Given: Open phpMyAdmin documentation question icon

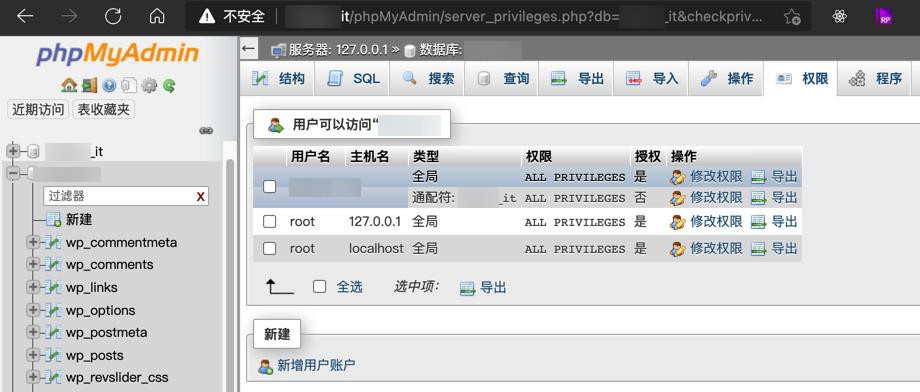Looking at the screenshot, I should click(109, 86).
